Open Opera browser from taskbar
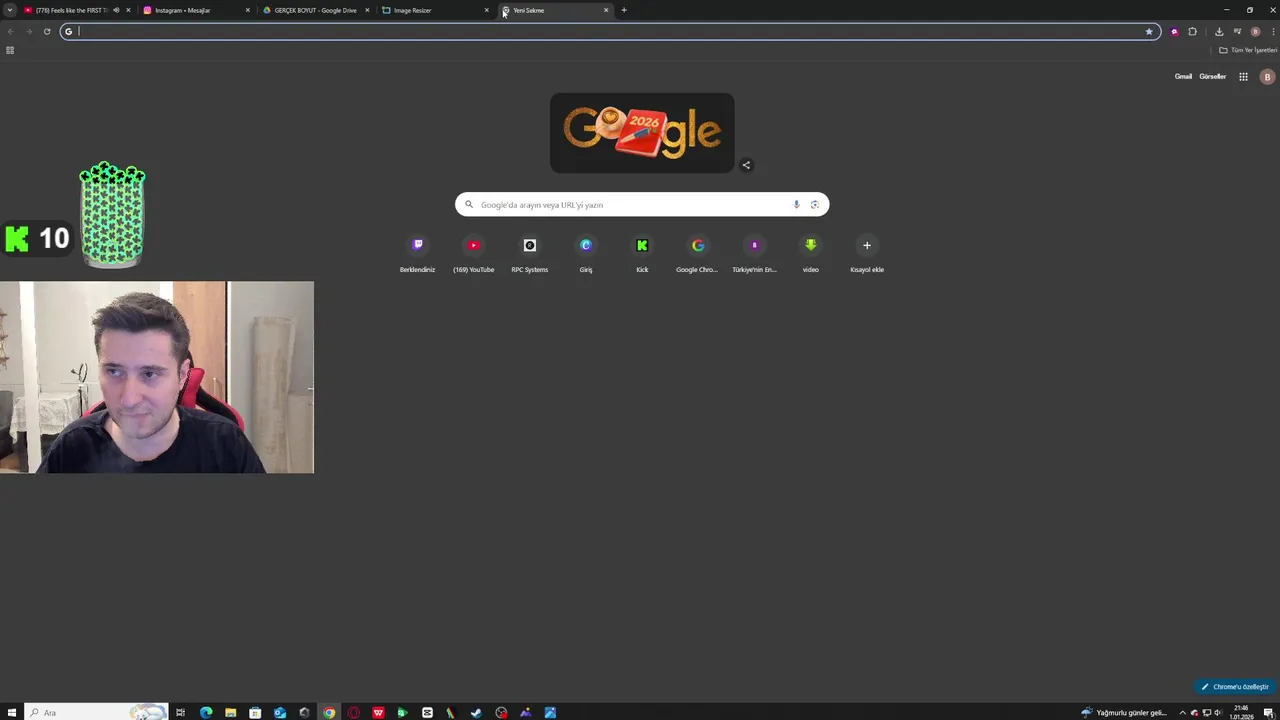This screenshot has height=720, width=1280. [353, 713]
